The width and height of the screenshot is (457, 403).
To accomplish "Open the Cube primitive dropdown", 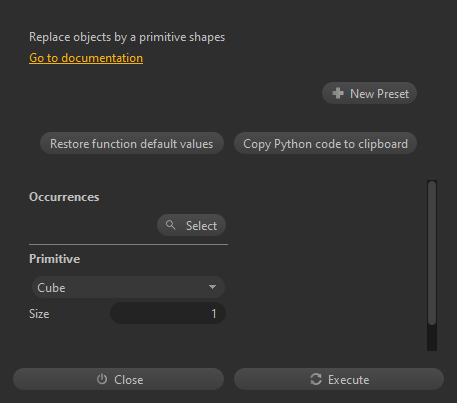I will click(x=128, y=287).
